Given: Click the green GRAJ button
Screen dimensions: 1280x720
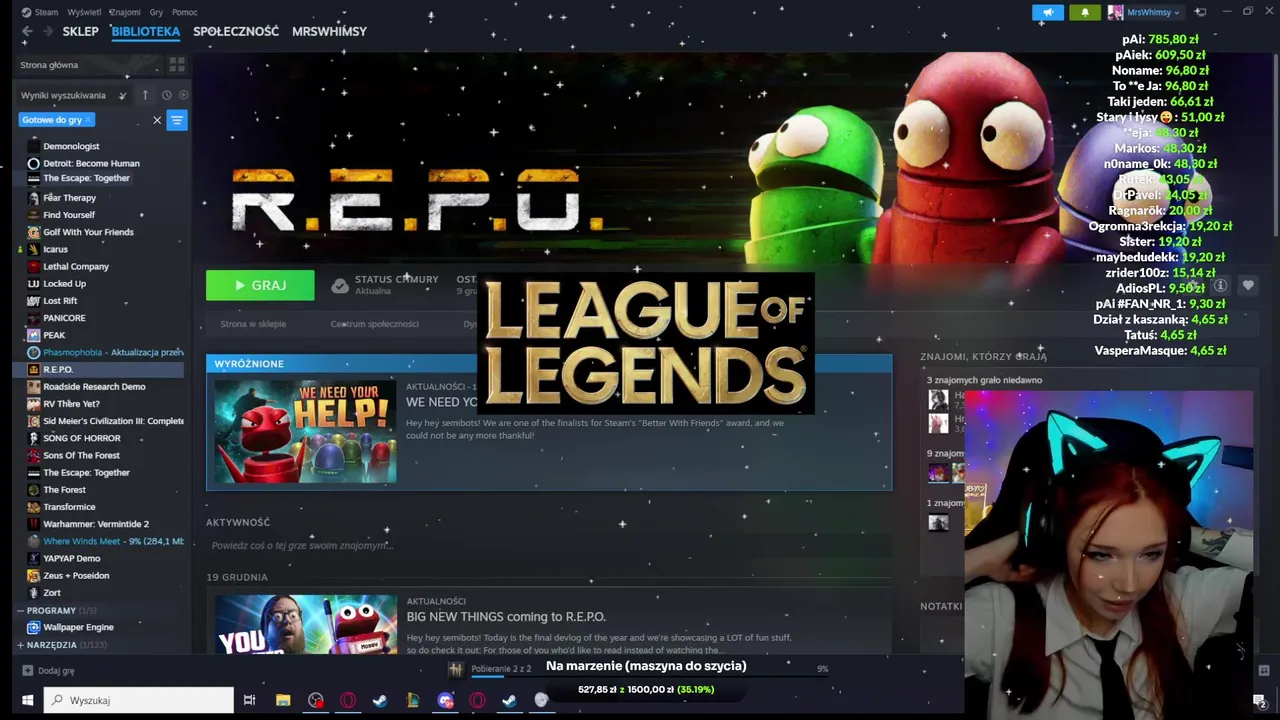Looking at the screenshot, I should 260,285.
